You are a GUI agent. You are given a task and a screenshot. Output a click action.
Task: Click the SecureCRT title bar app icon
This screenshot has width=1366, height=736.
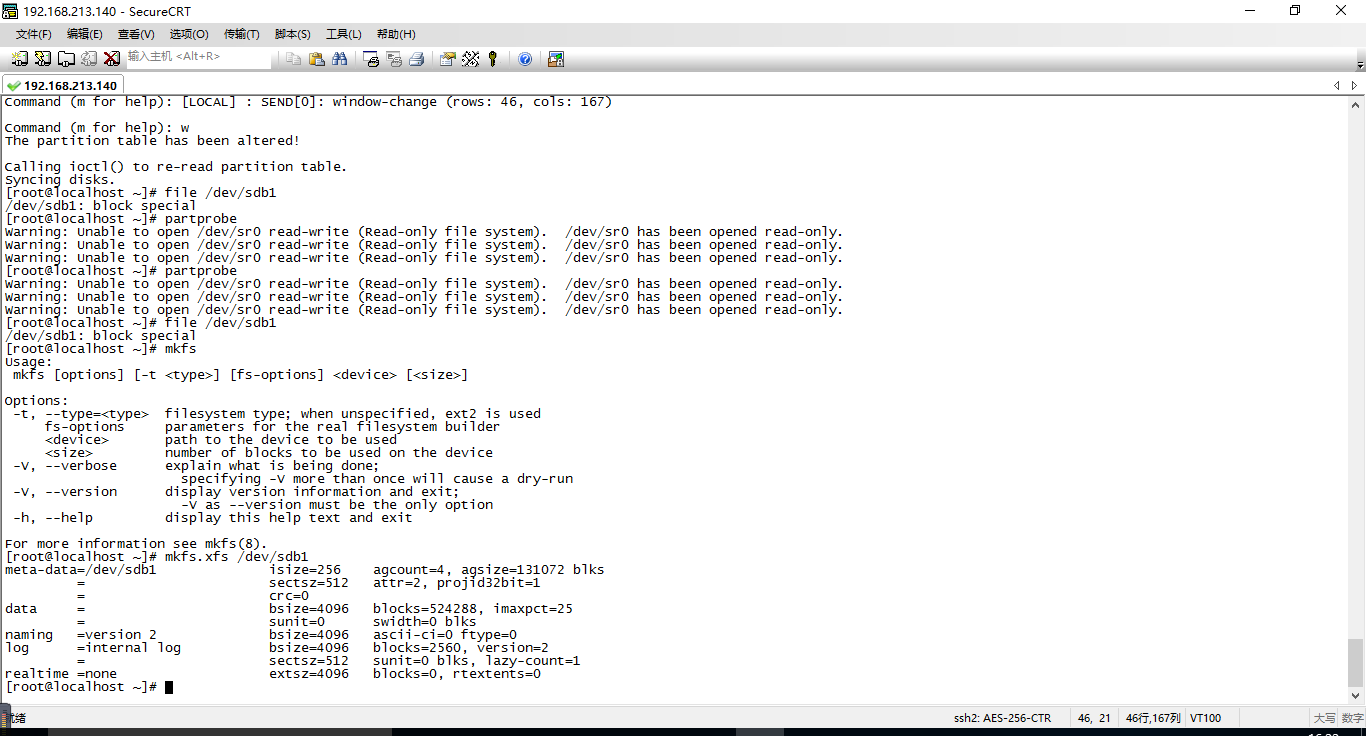(10, 11)
